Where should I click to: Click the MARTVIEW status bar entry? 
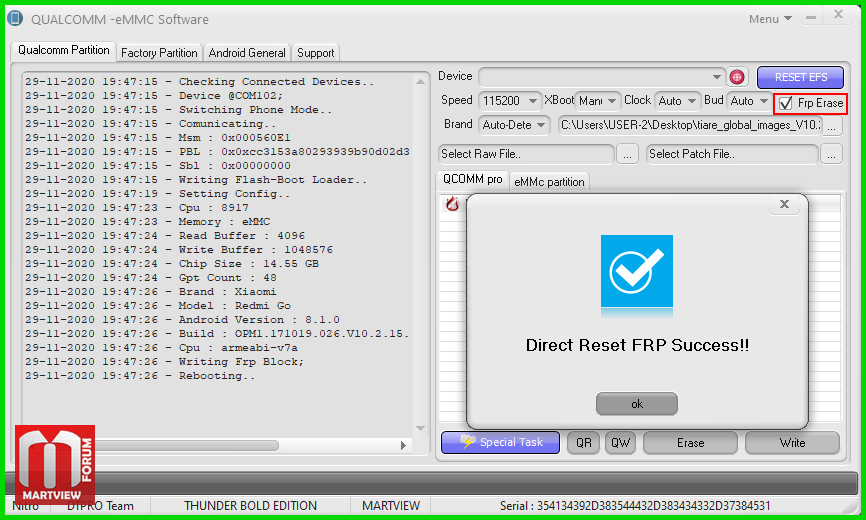[391, 506]
